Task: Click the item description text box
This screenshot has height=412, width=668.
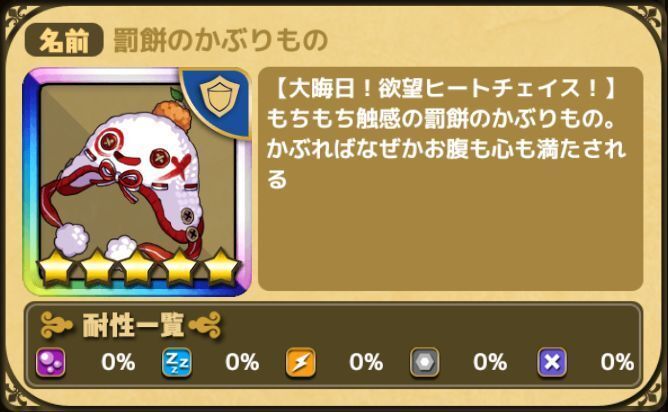Action: tap(450, 179)
